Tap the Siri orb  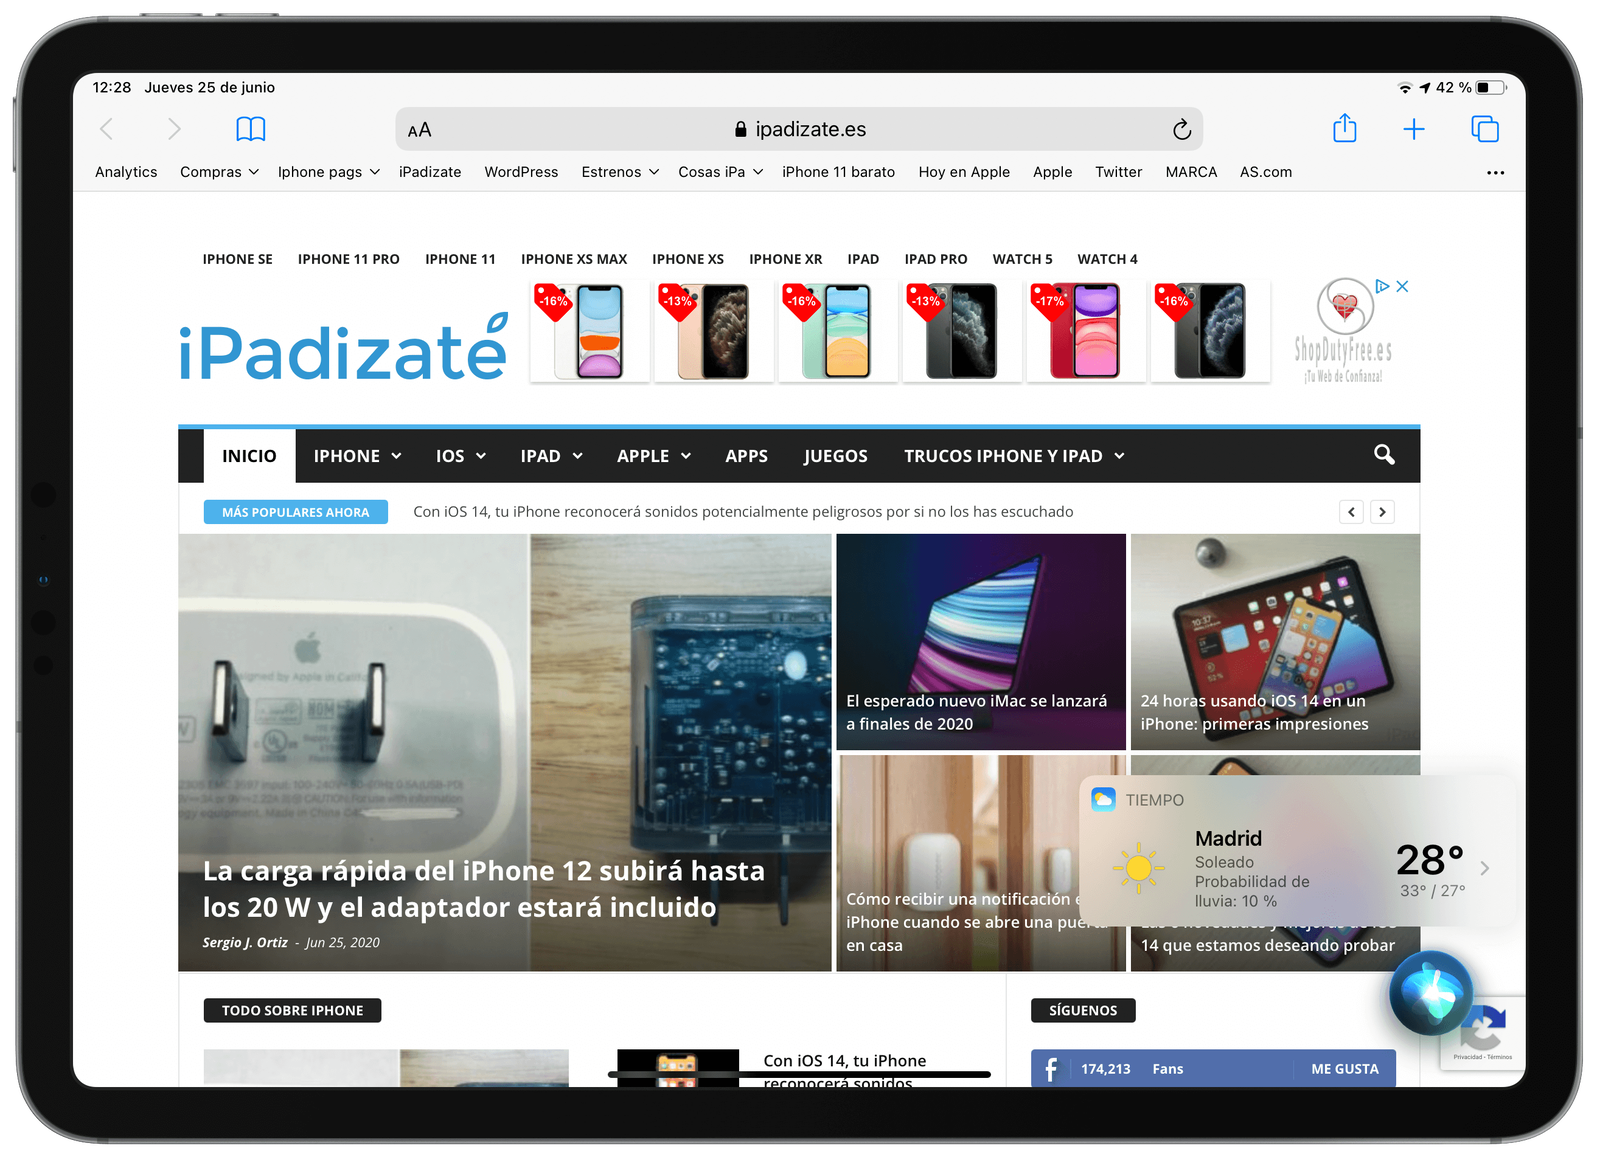pos(1431,993)
